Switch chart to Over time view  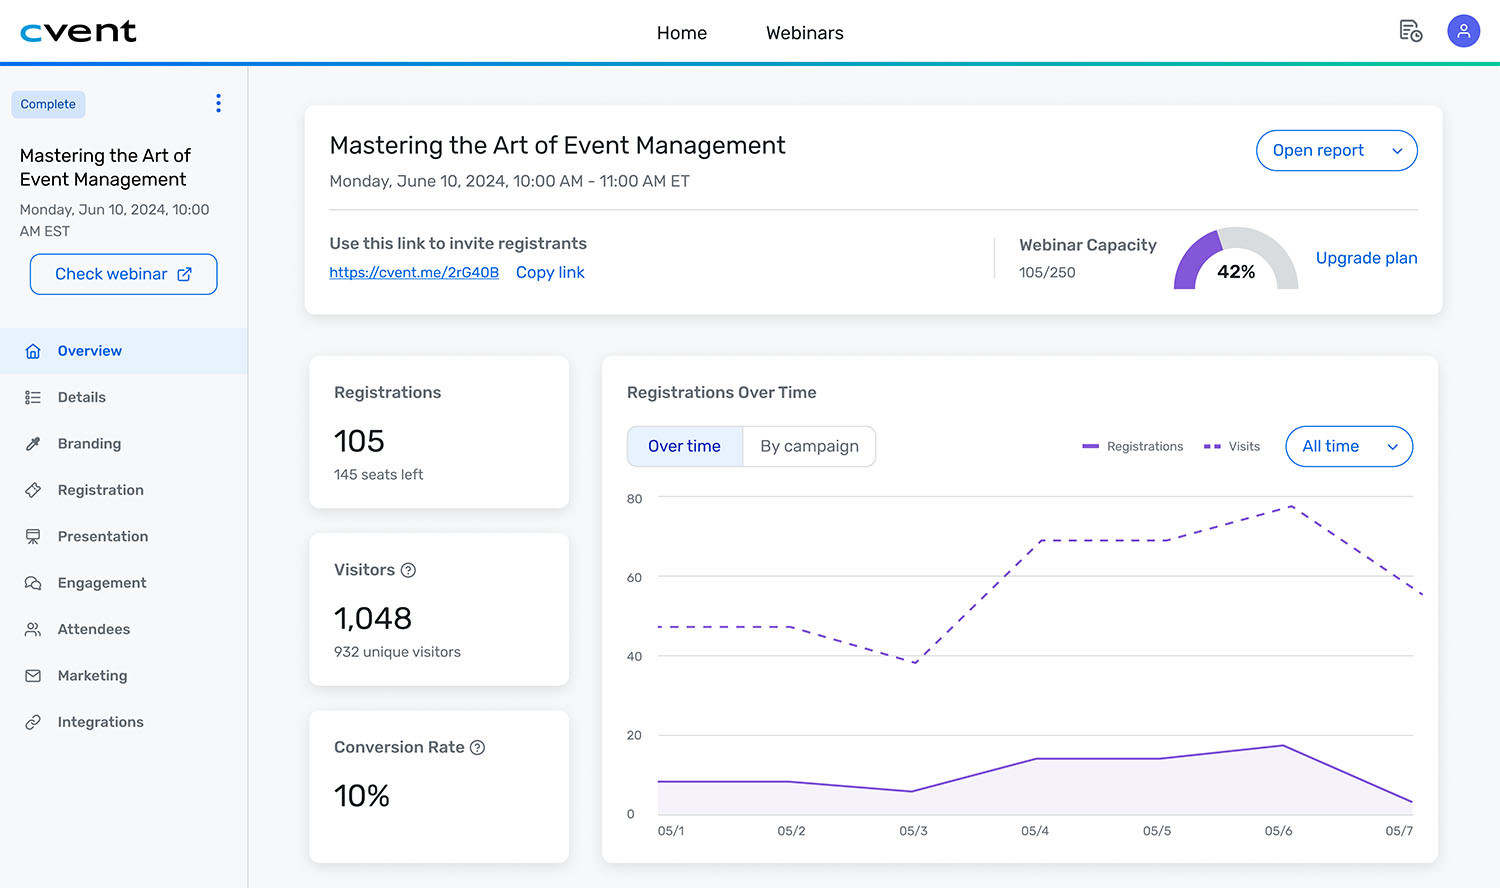[684, 446]
